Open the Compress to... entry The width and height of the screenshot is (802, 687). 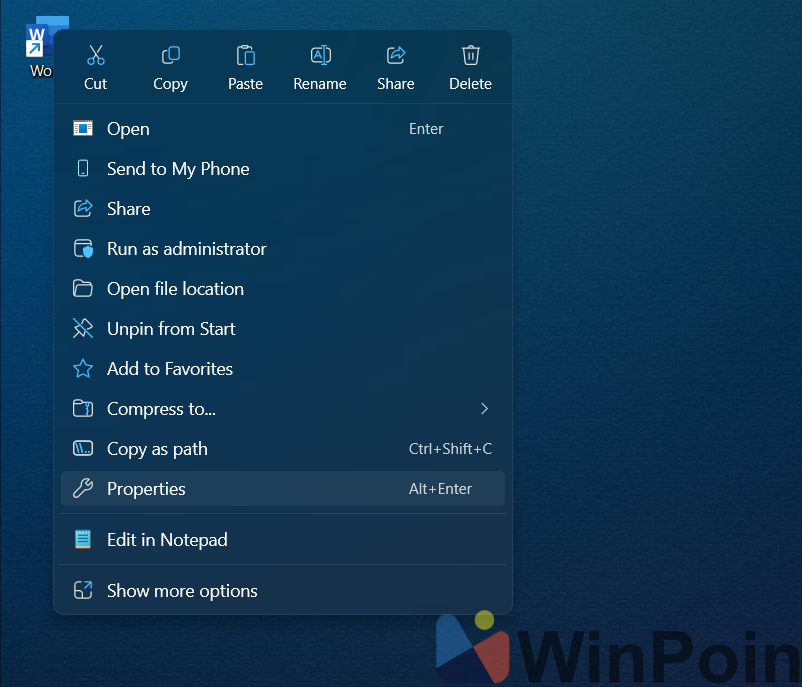283,408
